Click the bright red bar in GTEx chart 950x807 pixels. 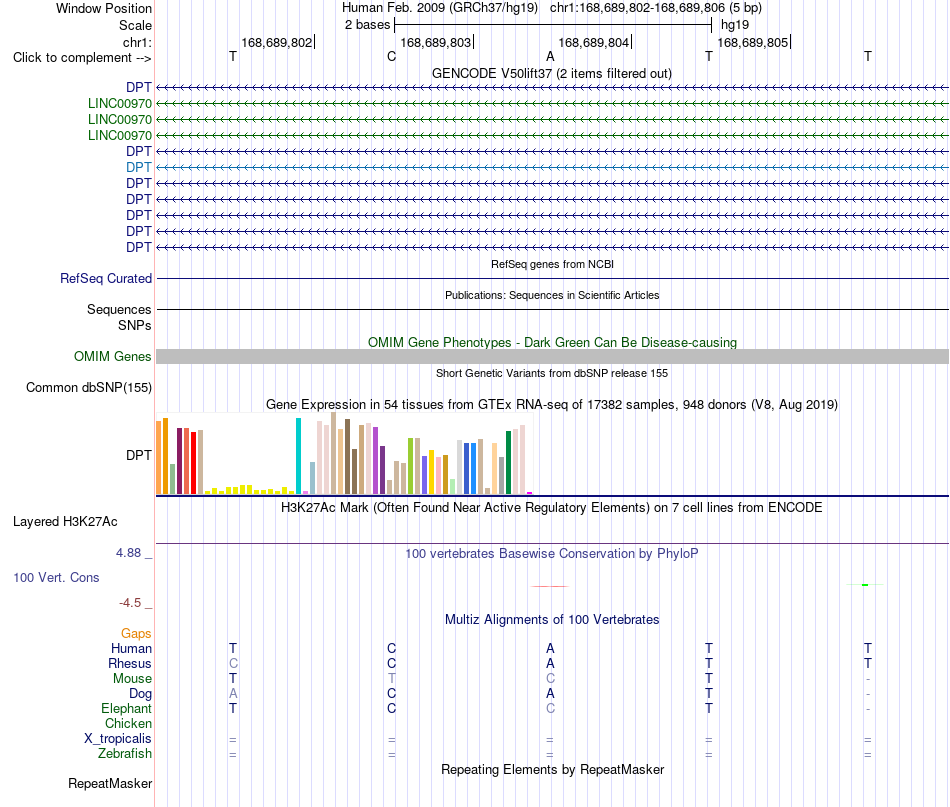193,463
